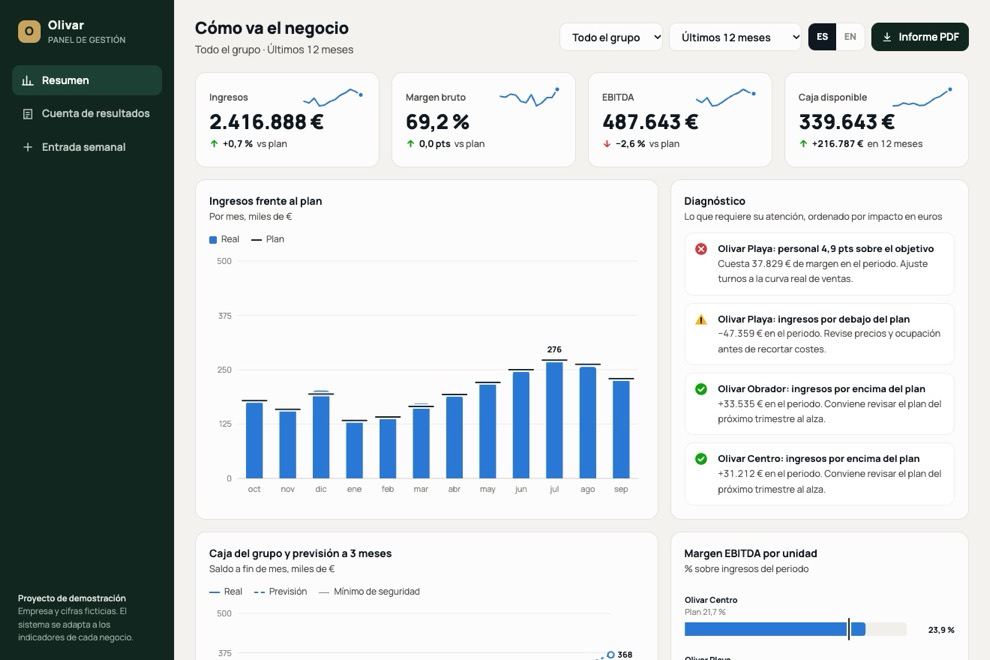The image size is (990, 660).
Task: Click the Cómo va el negocio heading
Action: 271,28
